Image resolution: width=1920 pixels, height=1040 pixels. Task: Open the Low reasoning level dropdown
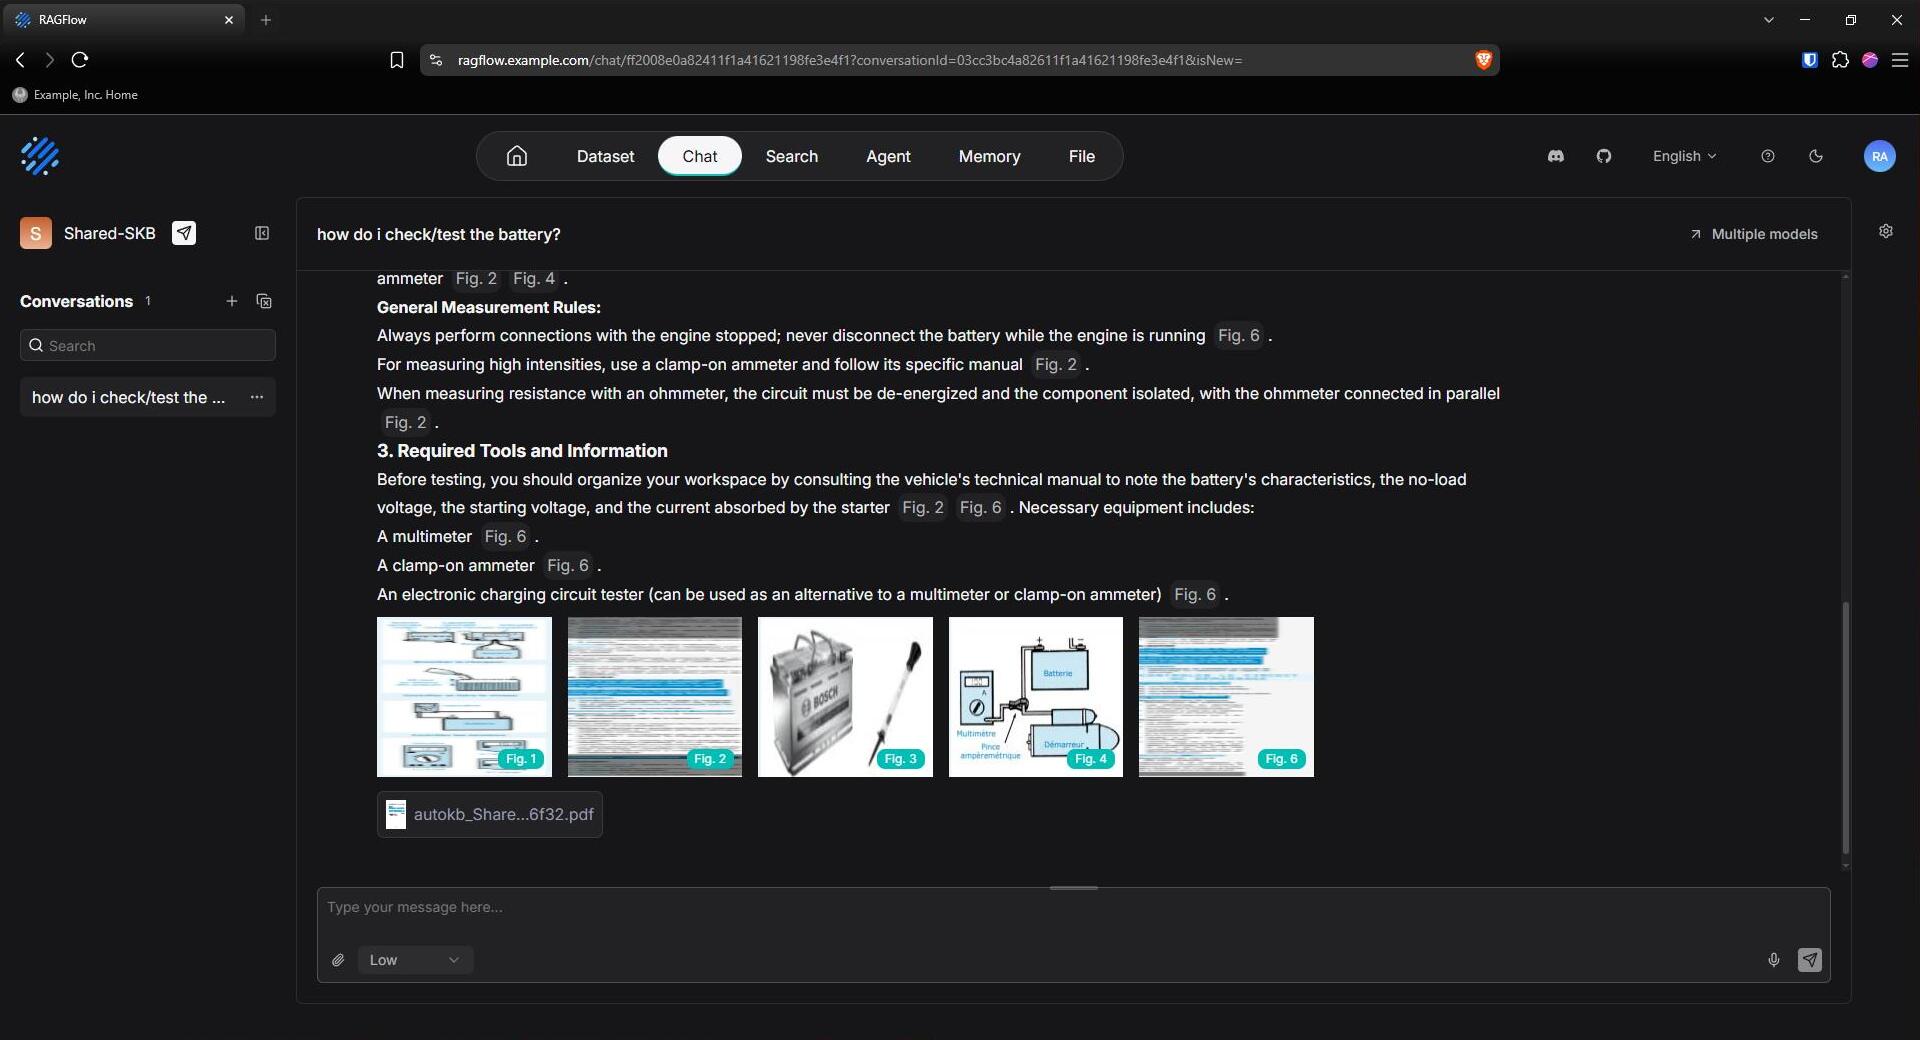pos(415,960)
